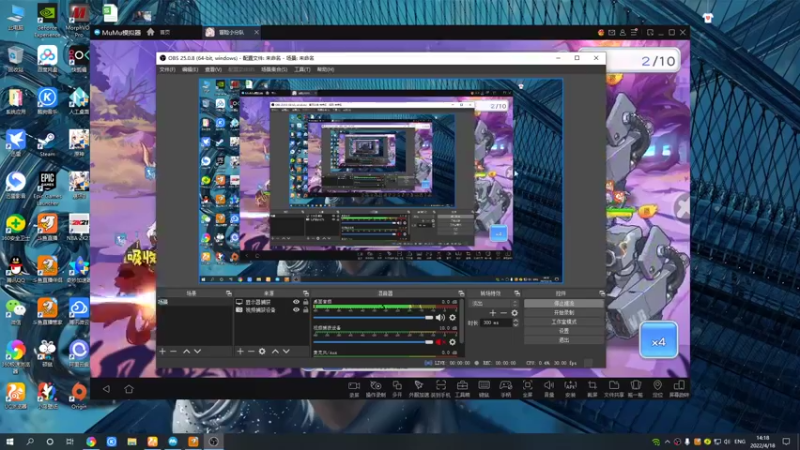
Task: Click OBS studio mode (工作室模式) button
Action: pos(564,321)
